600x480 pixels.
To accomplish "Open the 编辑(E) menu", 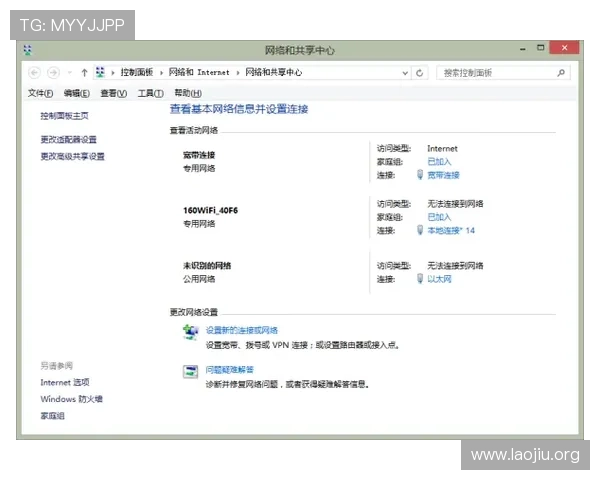I will coord(77,93).
